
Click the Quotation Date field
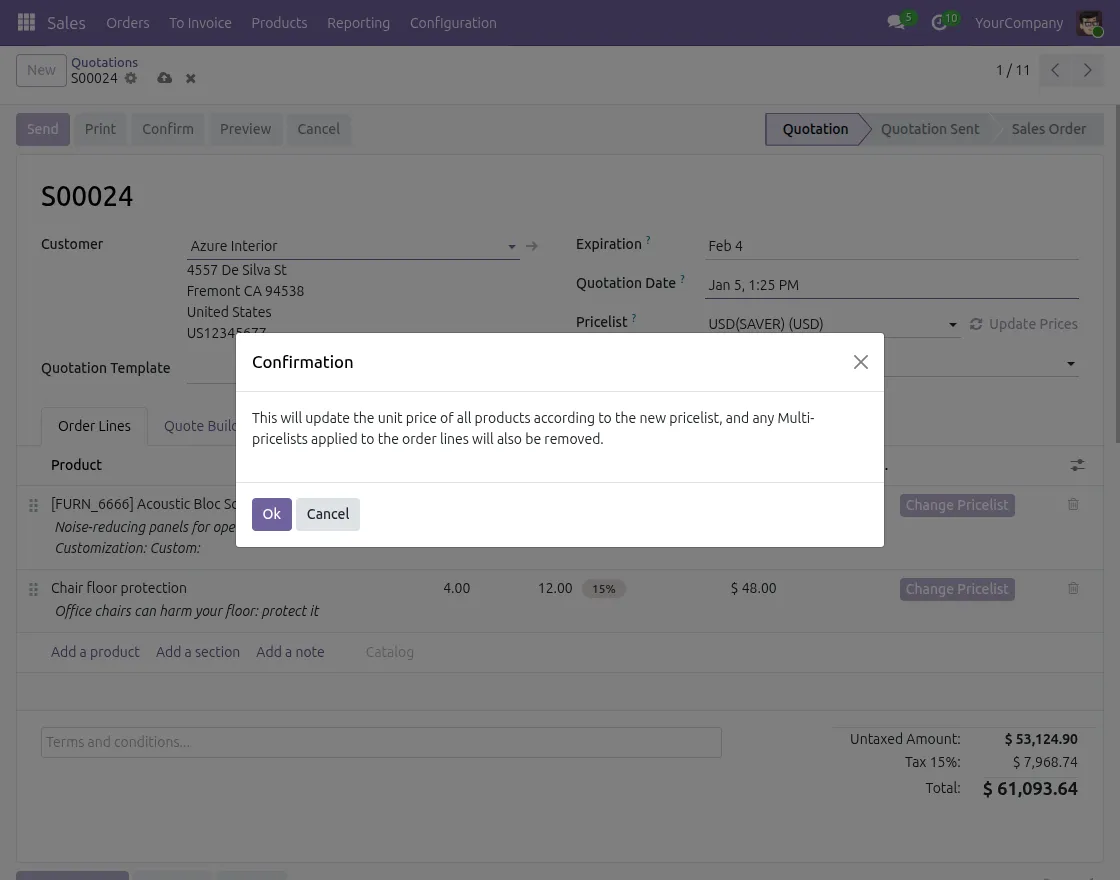coord(891,285)
